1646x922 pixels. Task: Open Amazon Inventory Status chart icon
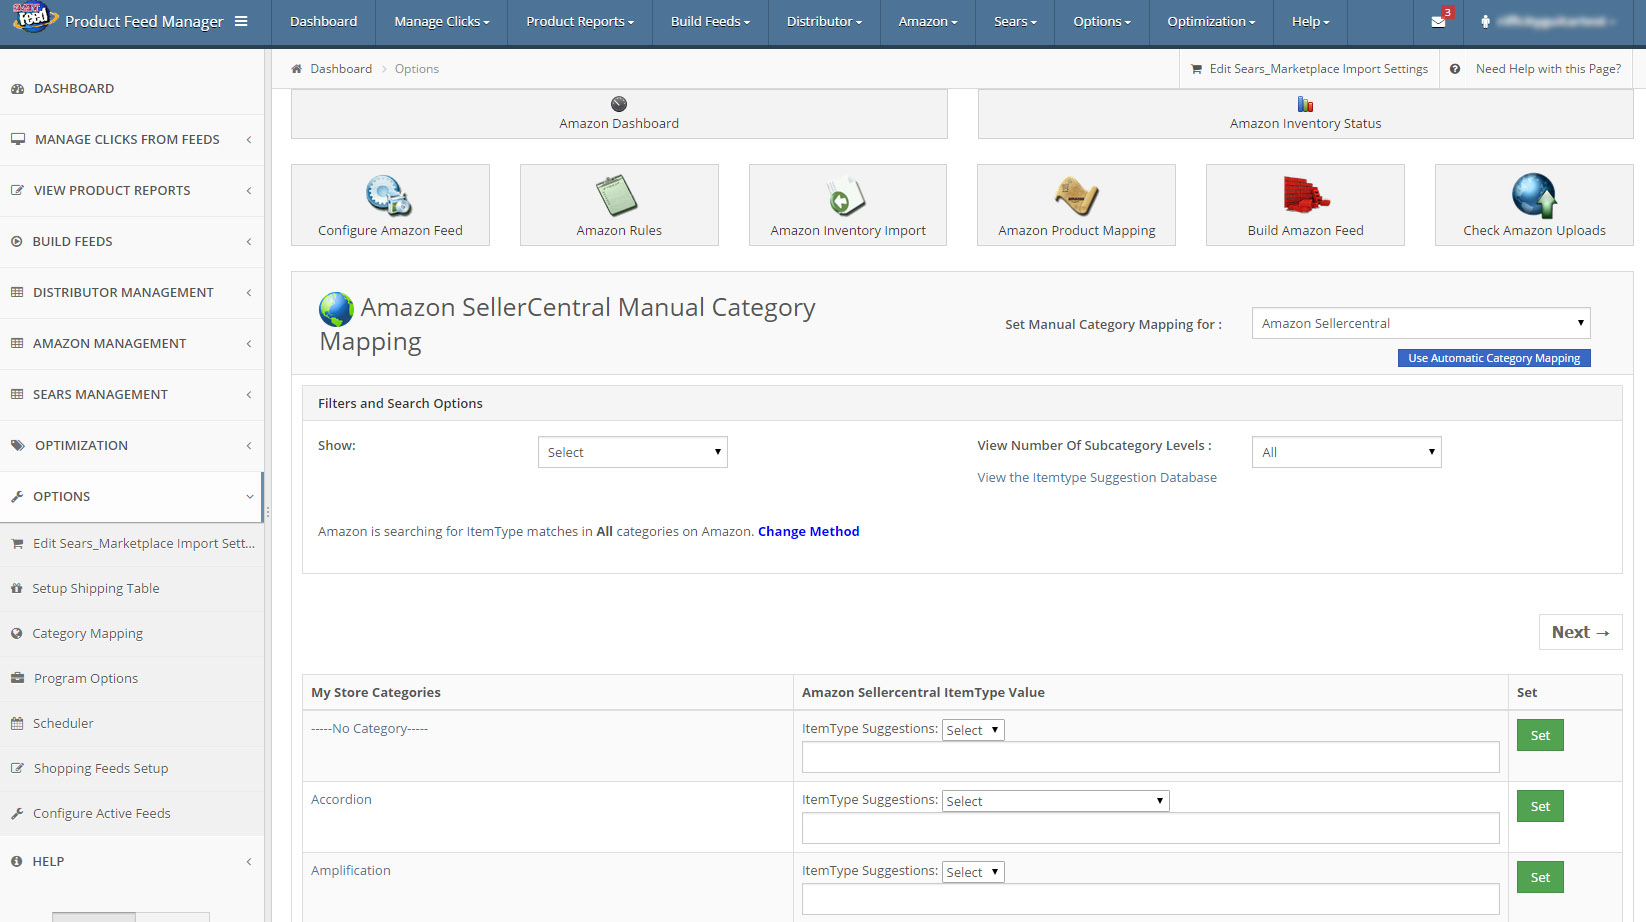(1305, 104)
